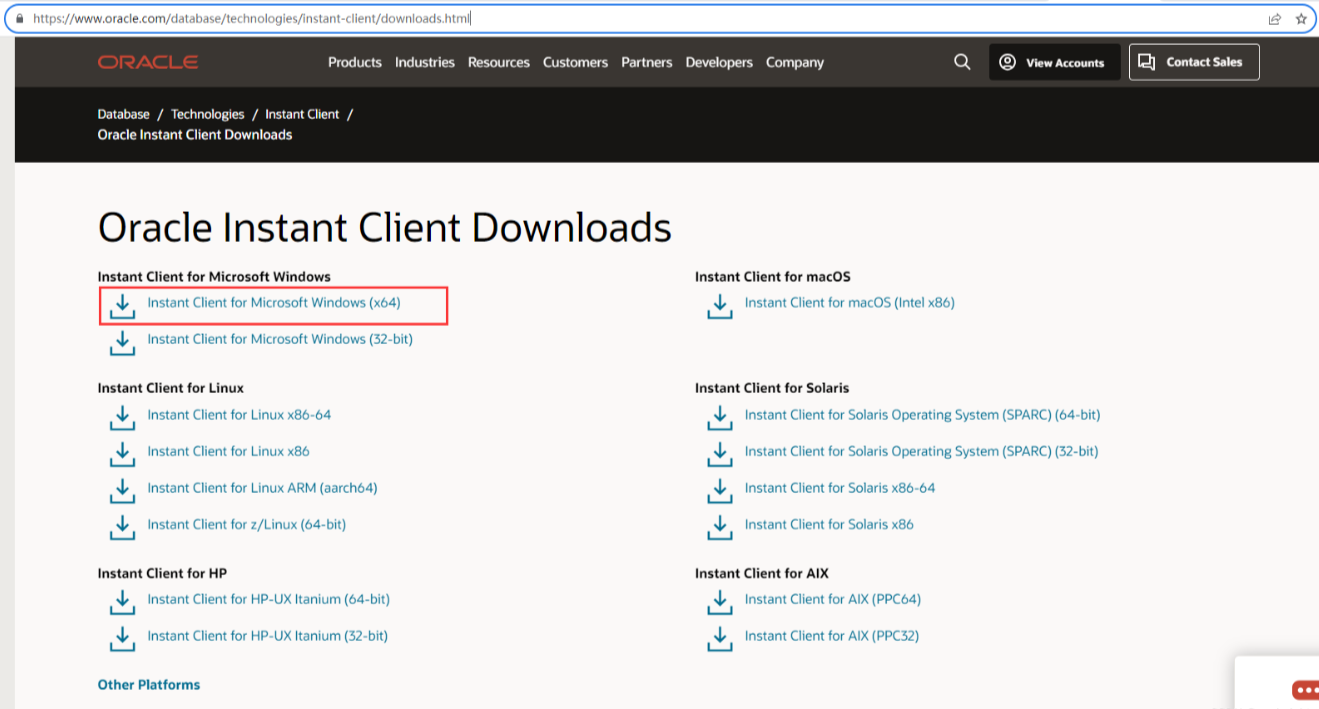Click the browser share page icon
1319x709 pixels.
(1274, 19)
